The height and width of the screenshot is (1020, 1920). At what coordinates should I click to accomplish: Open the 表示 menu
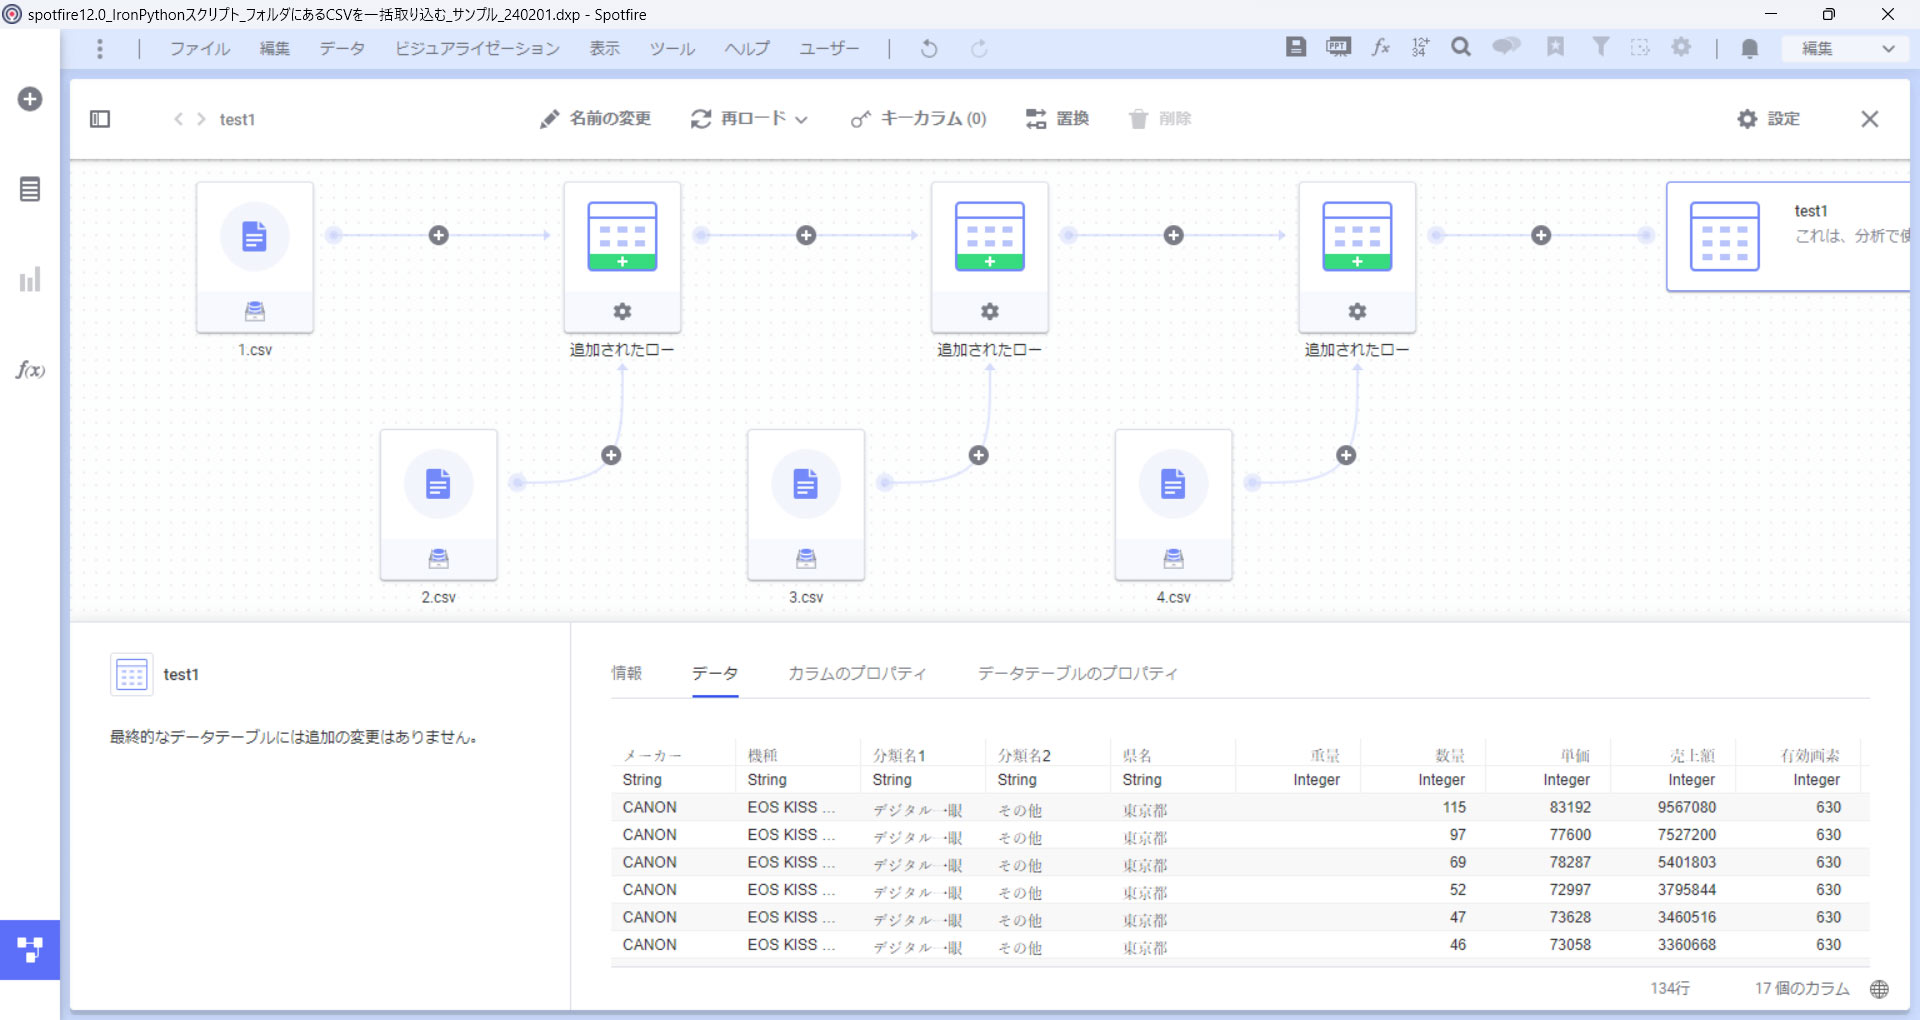pyautogui.click(x=605, y=48)
